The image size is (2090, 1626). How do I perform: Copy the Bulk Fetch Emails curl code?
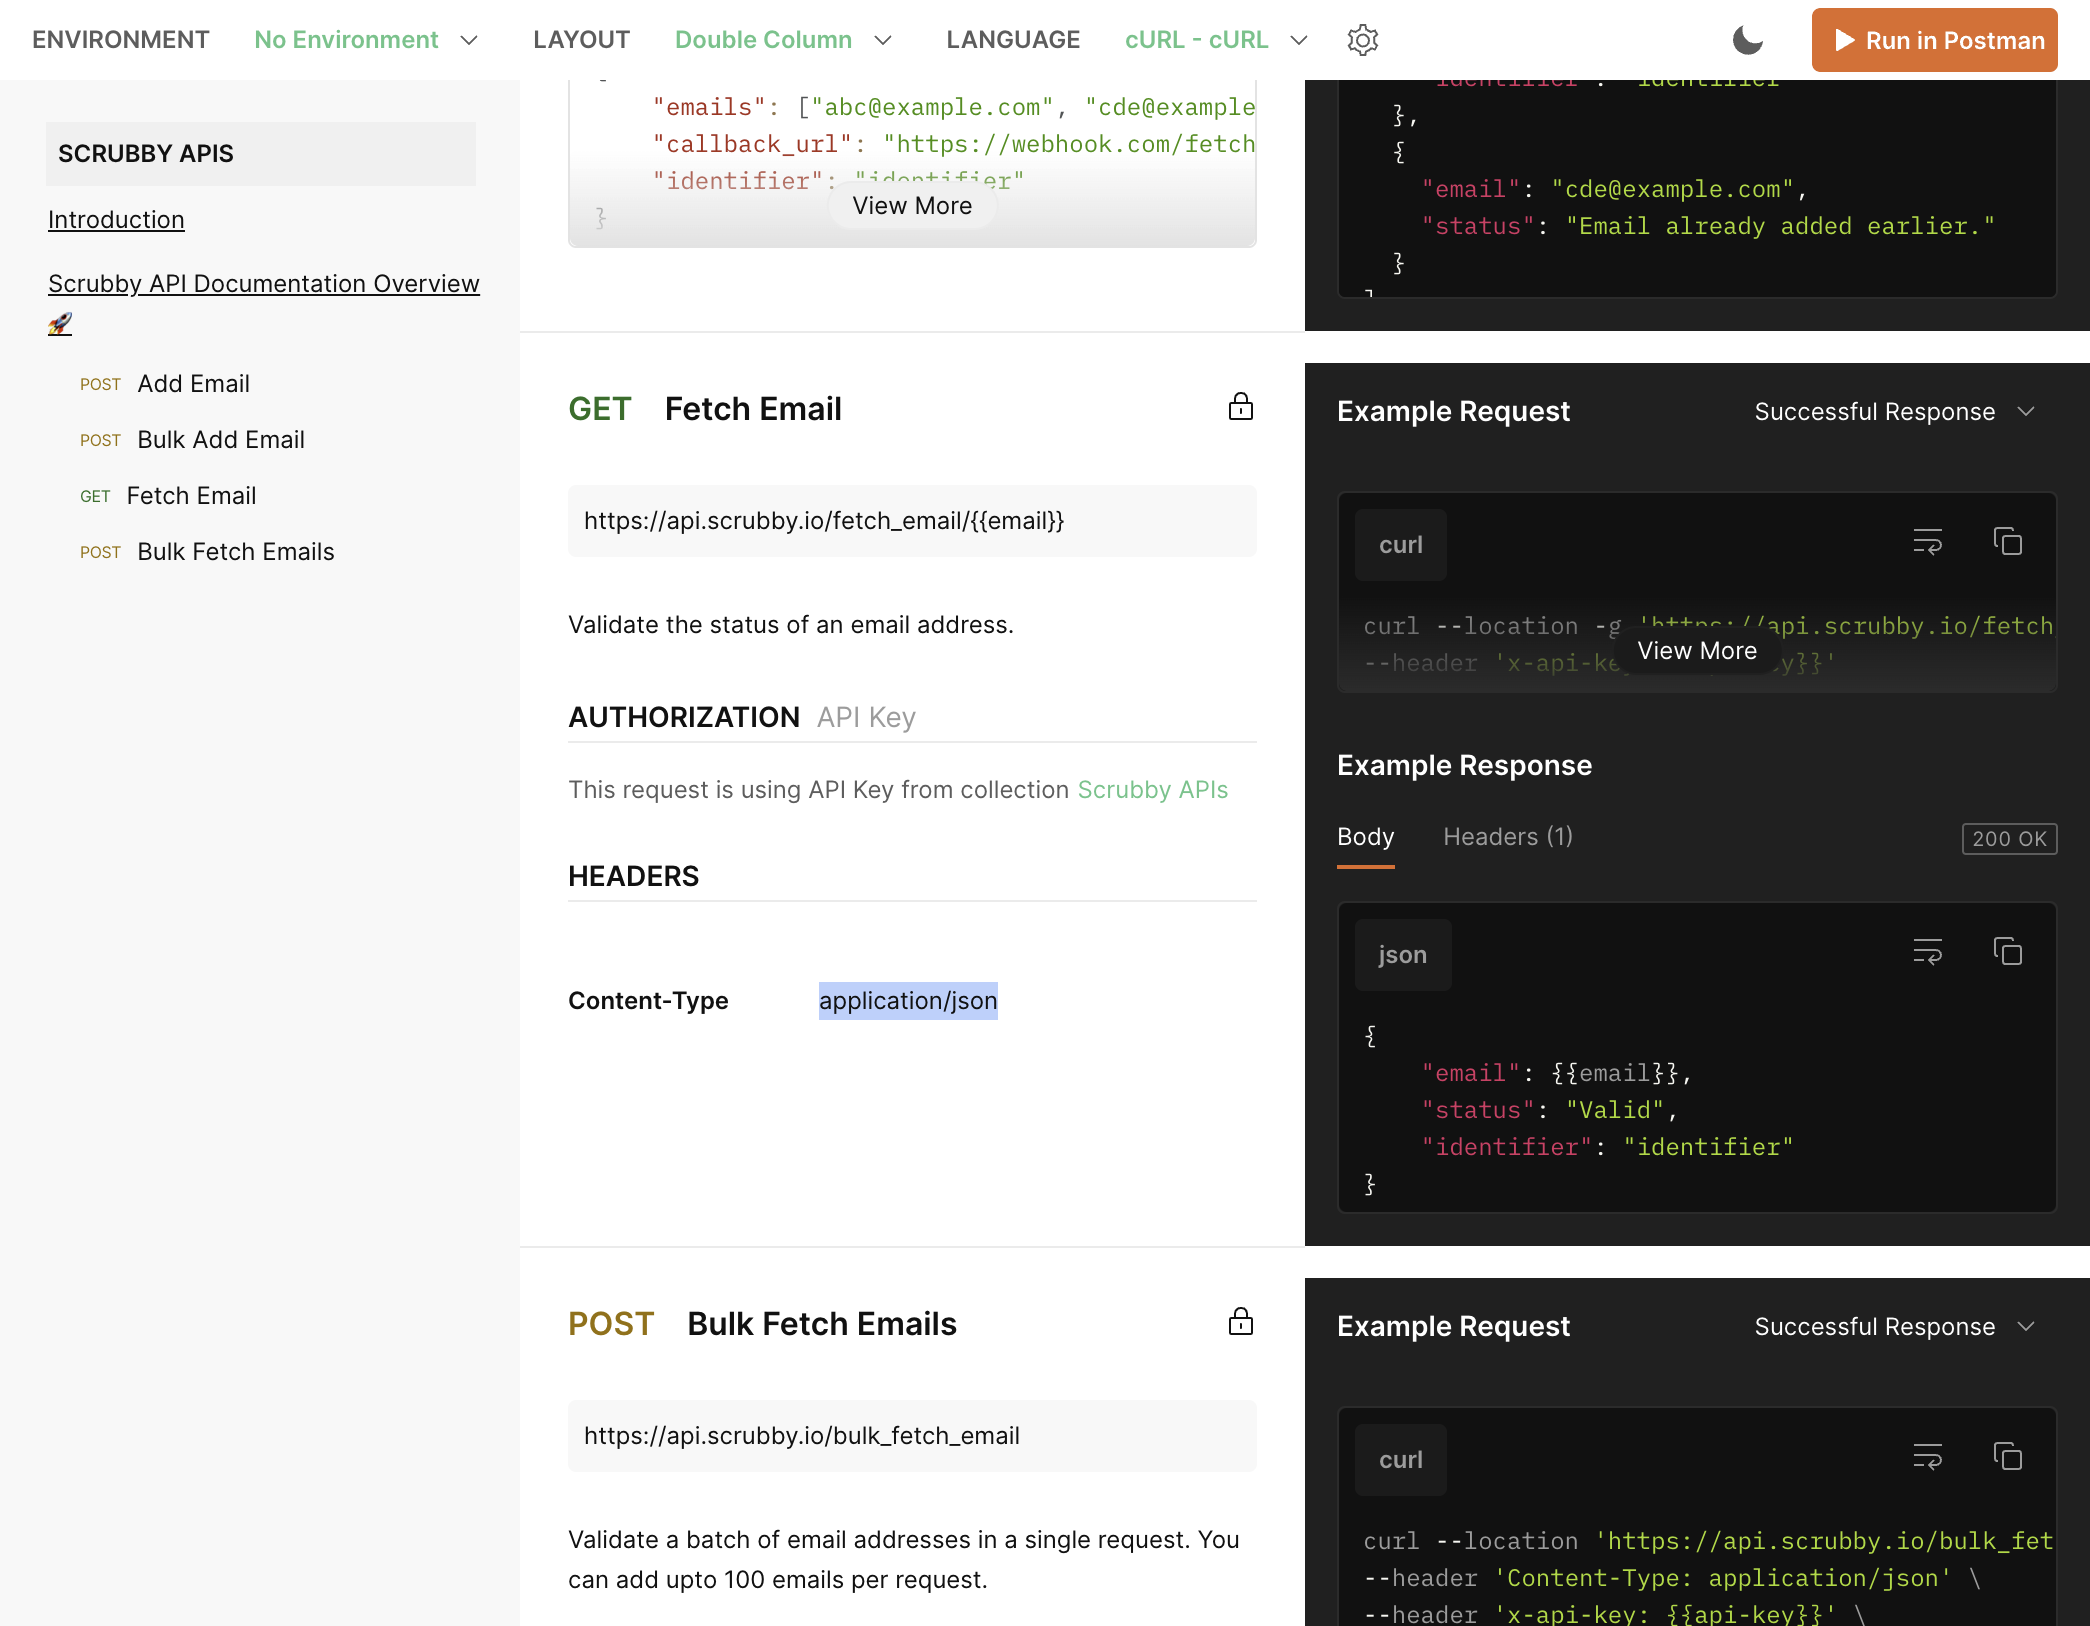click(2007, 1457)
